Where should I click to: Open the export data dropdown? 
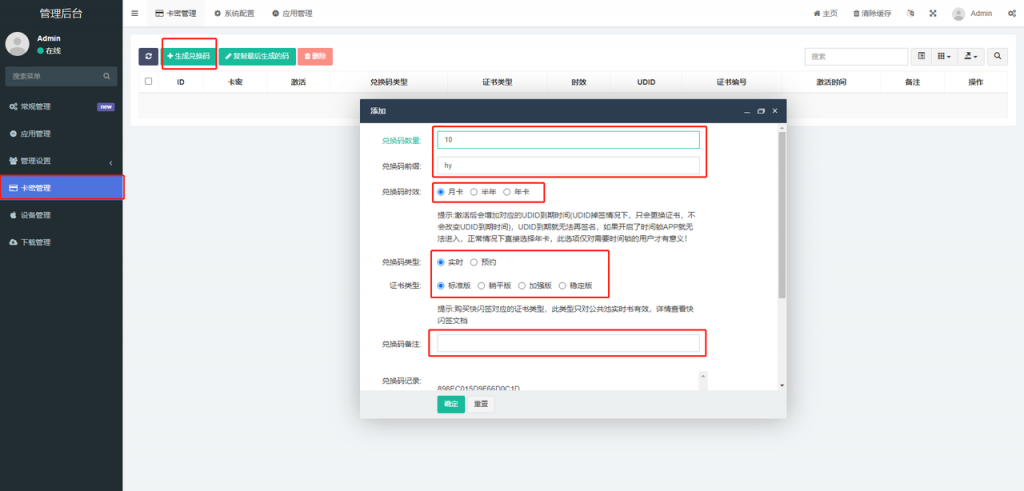pyautogui.click(x=970, y=56)
